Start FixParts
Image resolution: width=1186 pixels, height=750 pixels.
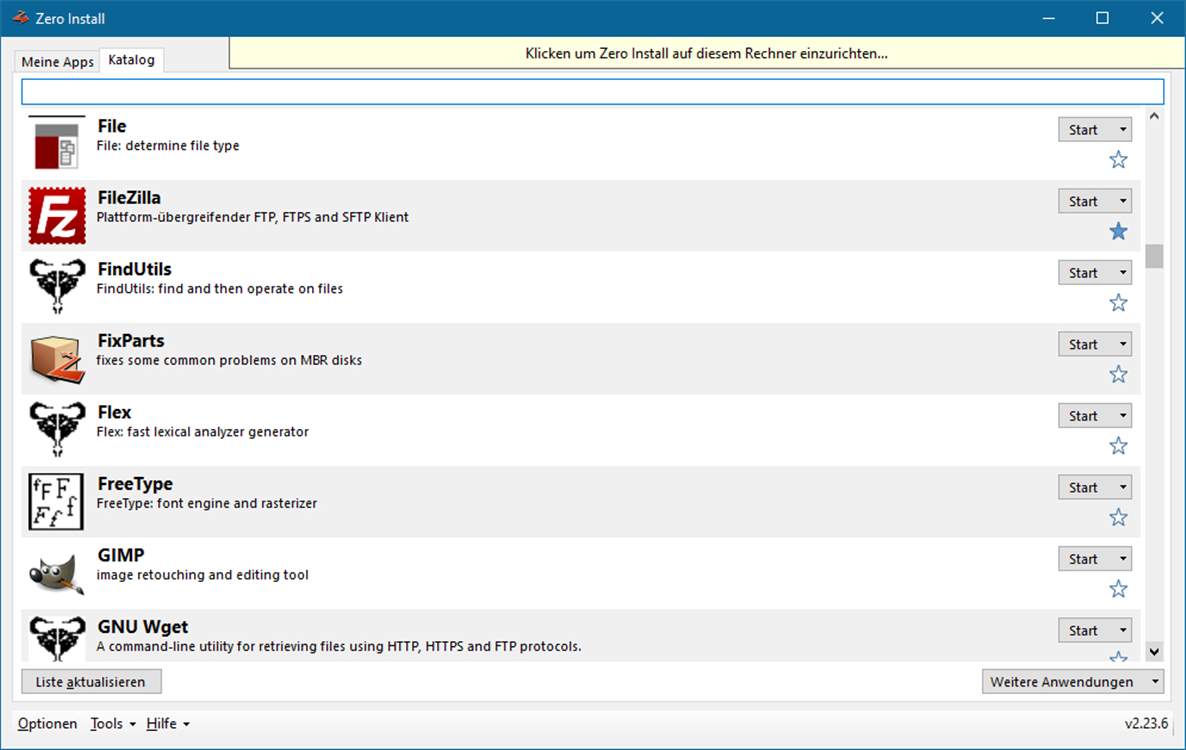pos(1086,344)
